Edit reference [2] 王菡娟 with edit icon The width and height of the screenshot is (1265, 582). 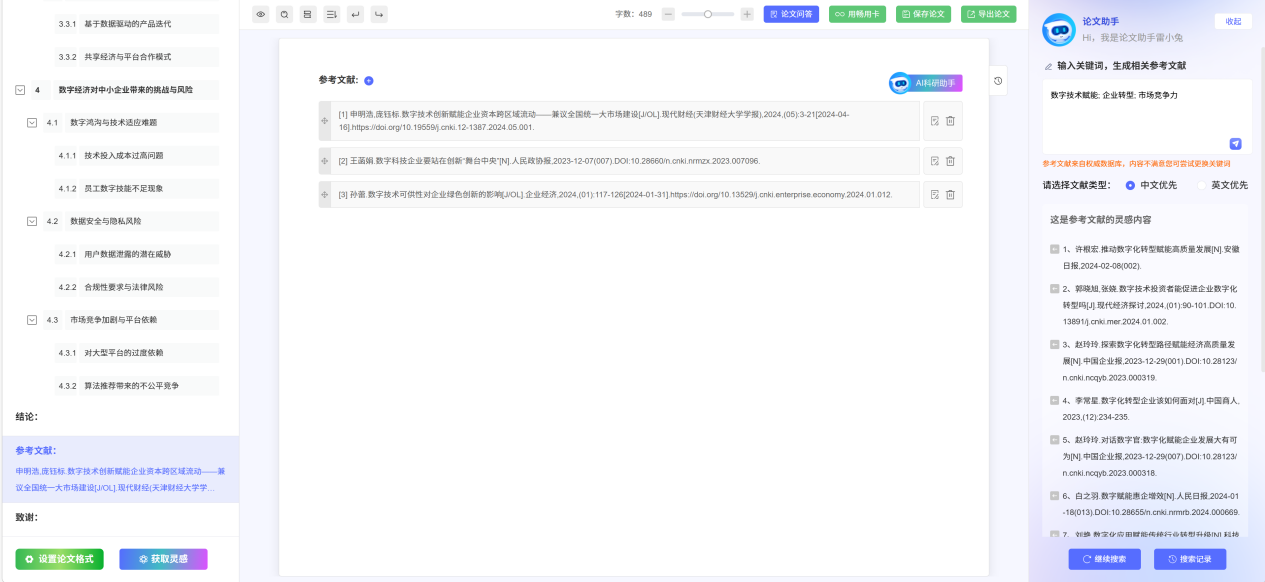[x=934, y=161]
